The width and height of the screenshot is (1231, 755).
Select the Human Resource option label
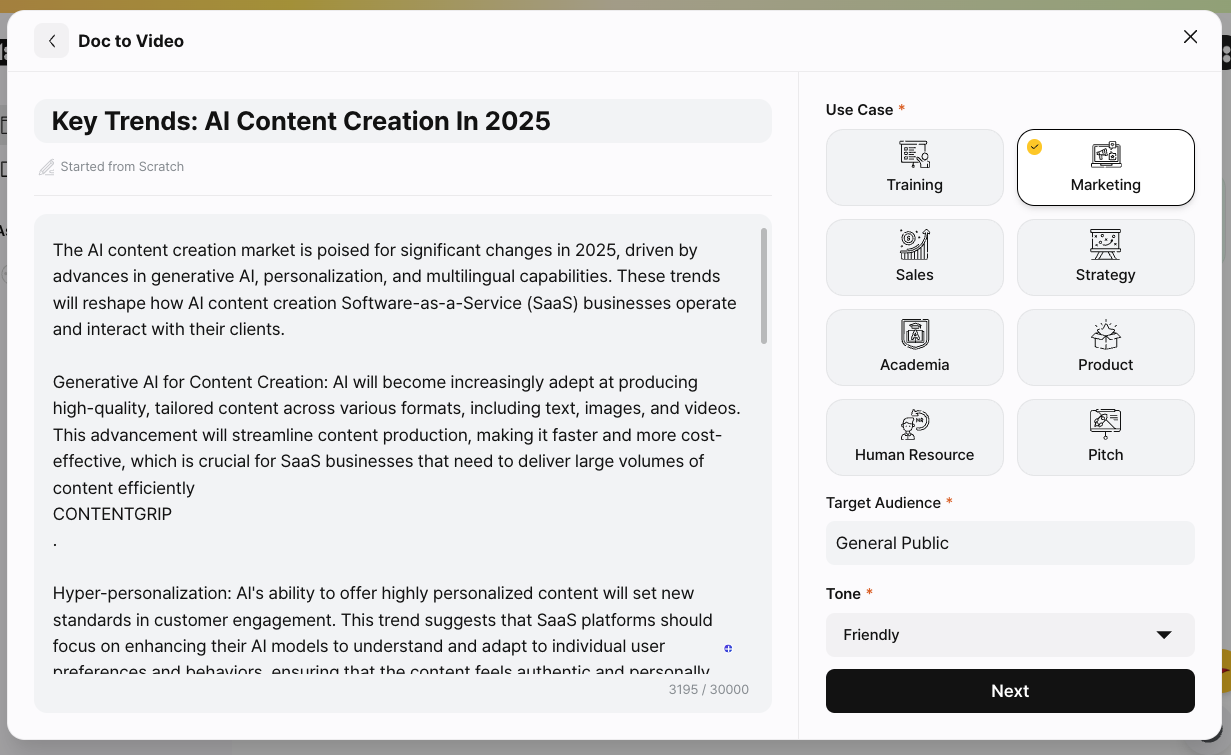click(914, 455)
